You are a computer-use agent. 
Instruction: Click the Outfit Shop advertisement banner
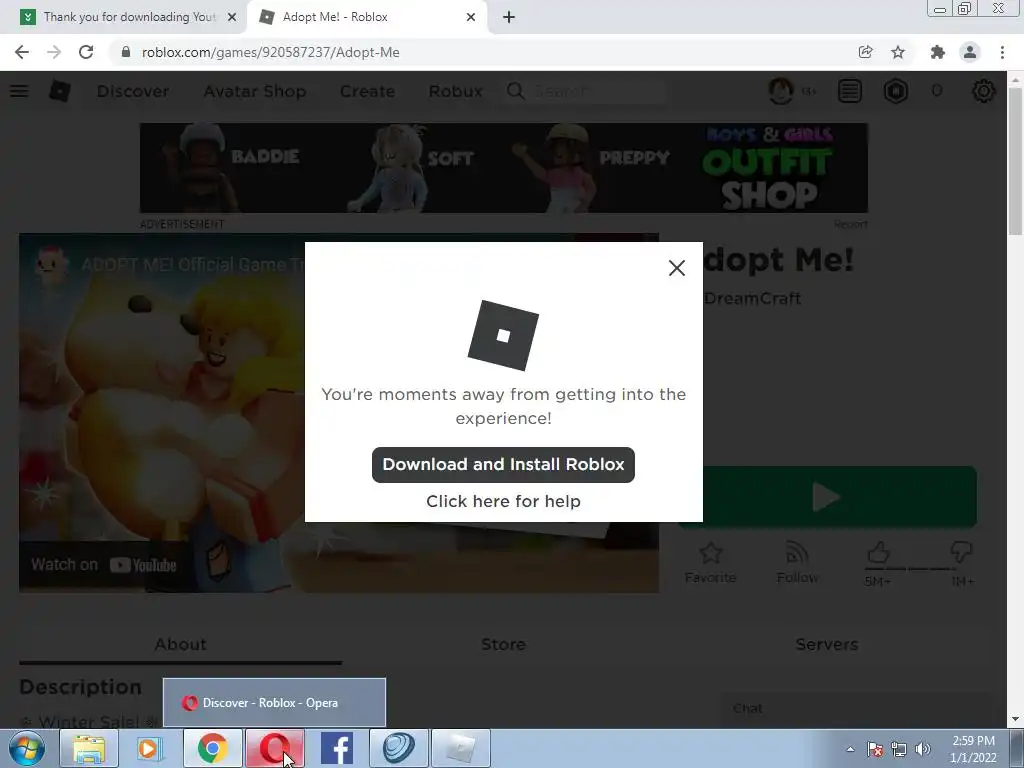pos(504,168)
